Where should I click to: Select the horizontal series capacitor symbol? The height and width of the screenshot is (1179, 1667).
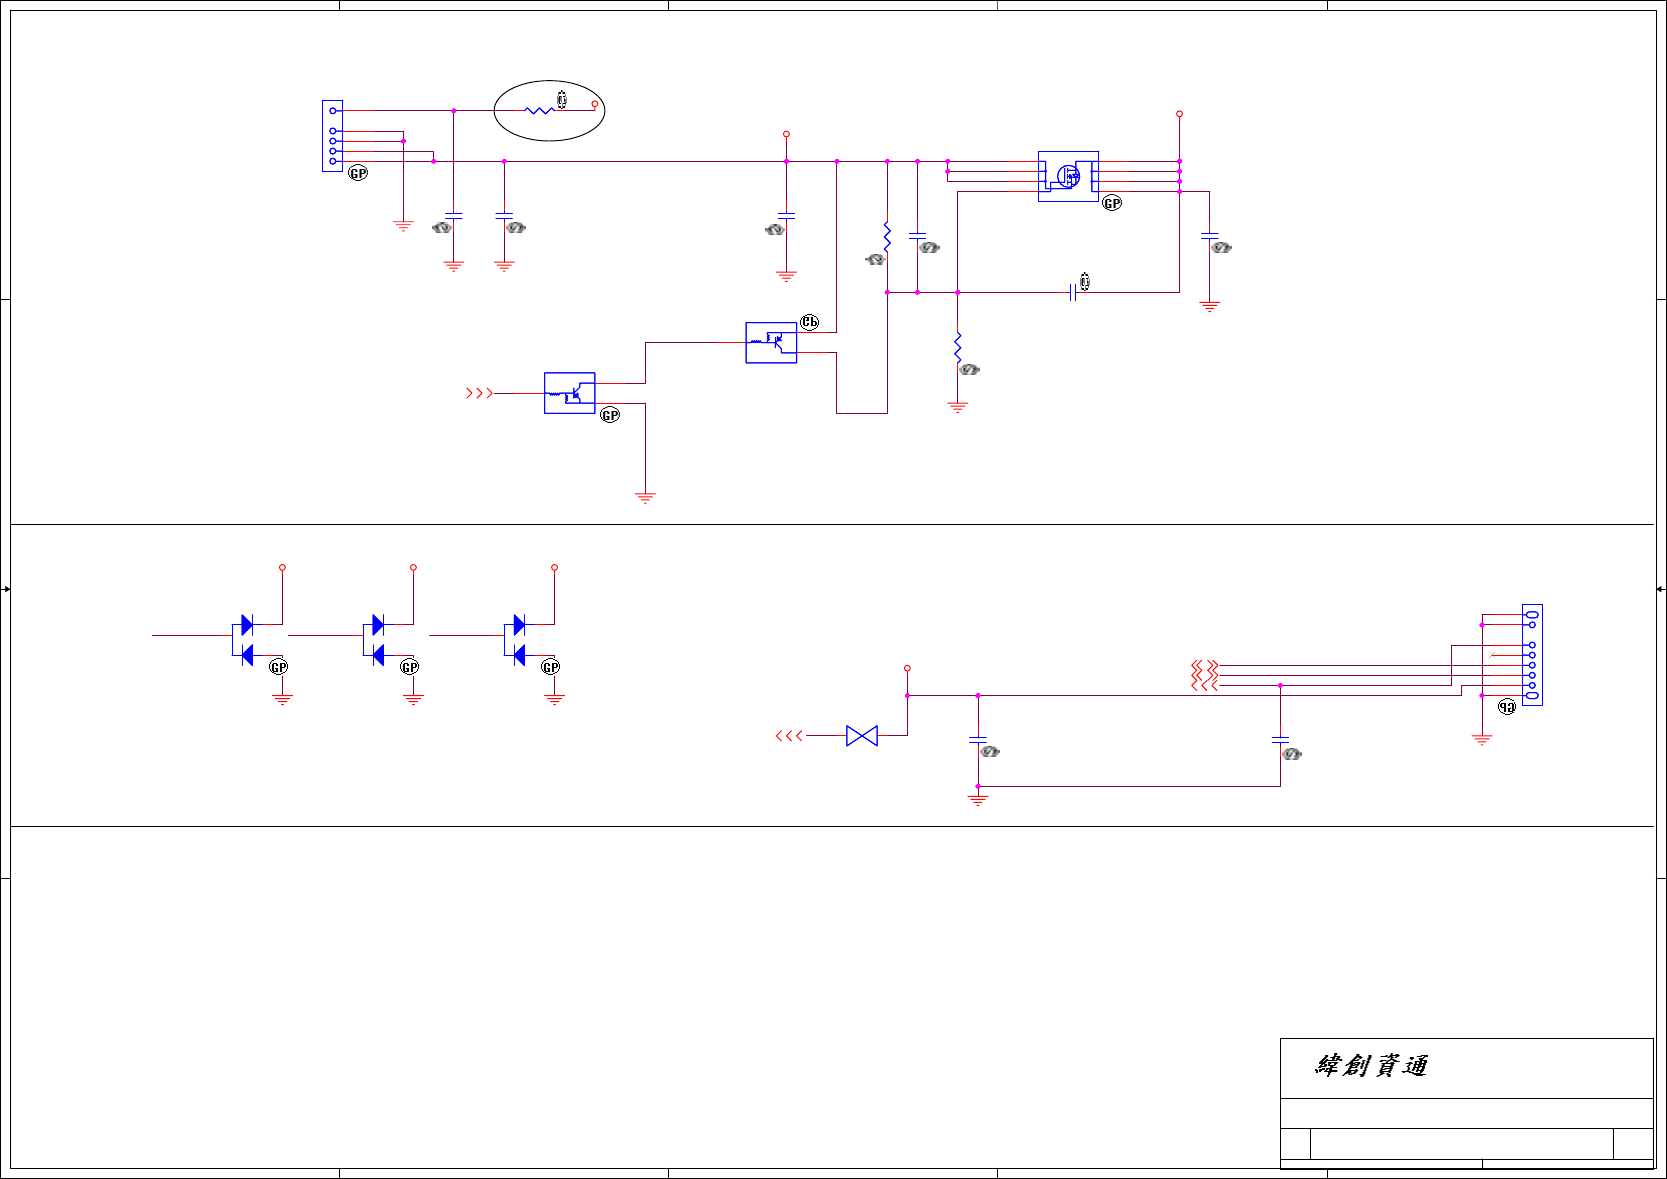tap(1073, 292)
